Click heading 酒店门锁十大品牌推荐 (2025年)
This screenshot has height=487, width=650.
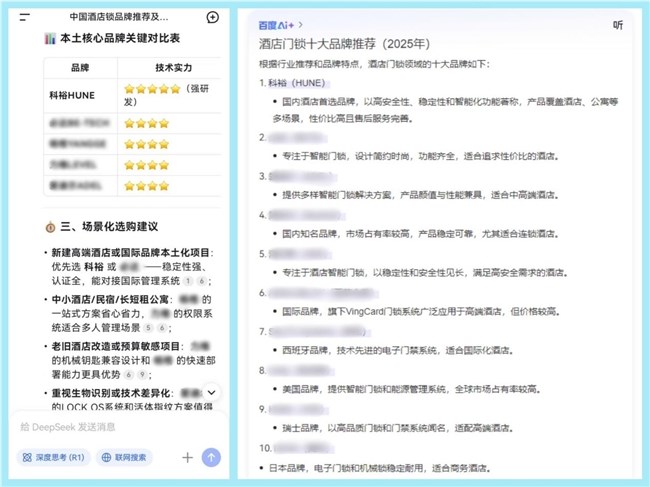pyautogui.click(x=344, y=44)
